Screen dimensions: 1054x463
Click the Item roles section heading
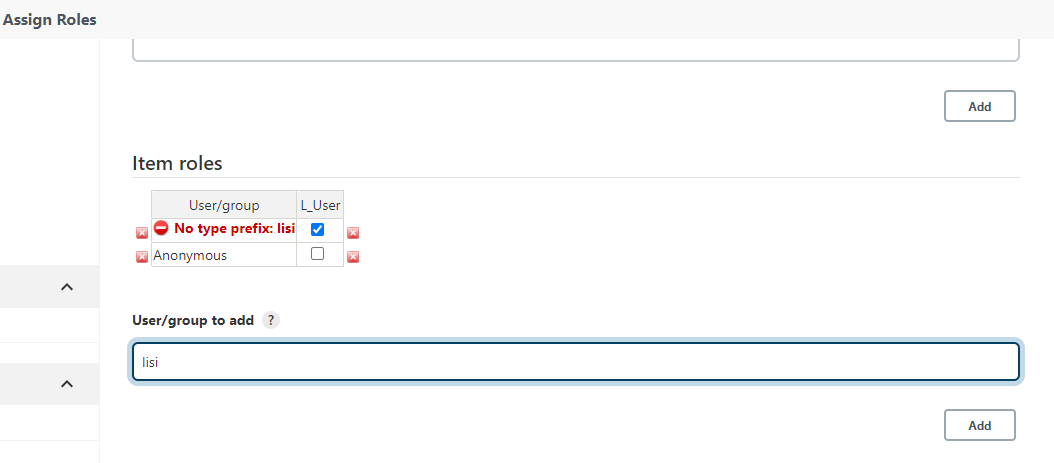click(177, 163)
